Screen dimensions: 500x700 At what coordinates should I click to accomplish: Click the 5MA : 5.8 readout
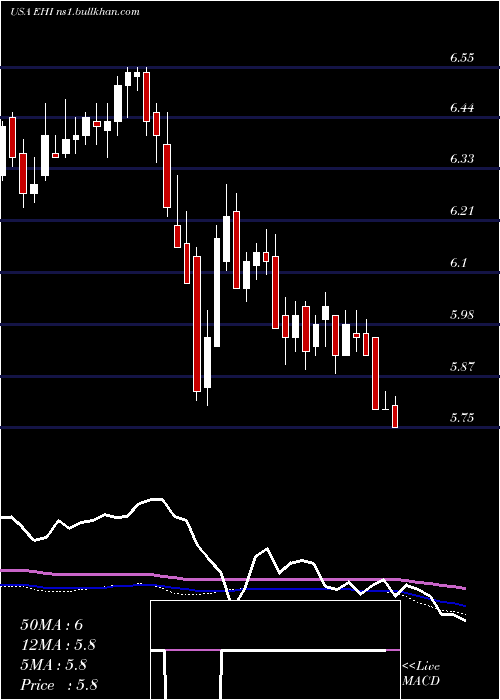coord(54,665)
